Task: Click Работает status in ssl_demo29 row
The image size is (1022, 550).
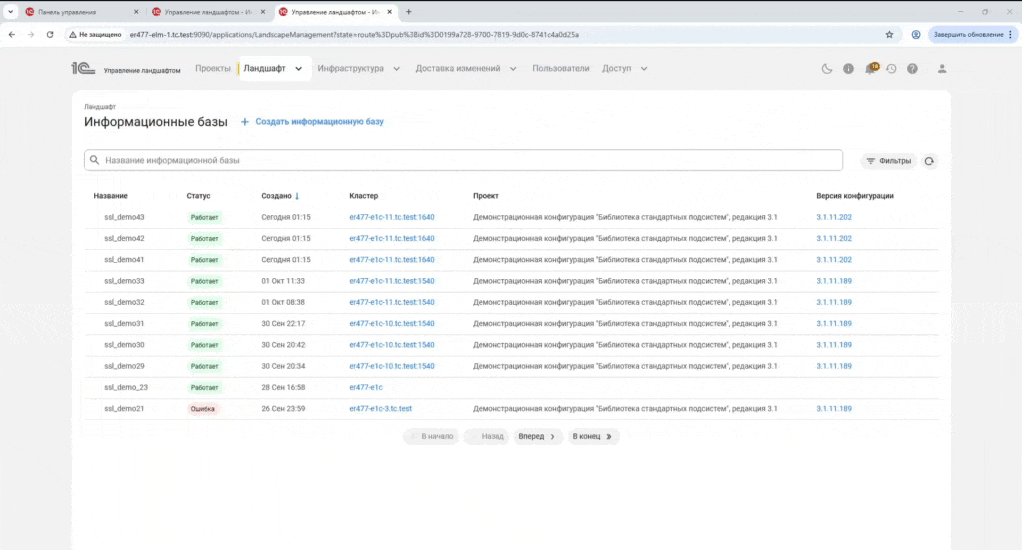Action: [204, 366]
